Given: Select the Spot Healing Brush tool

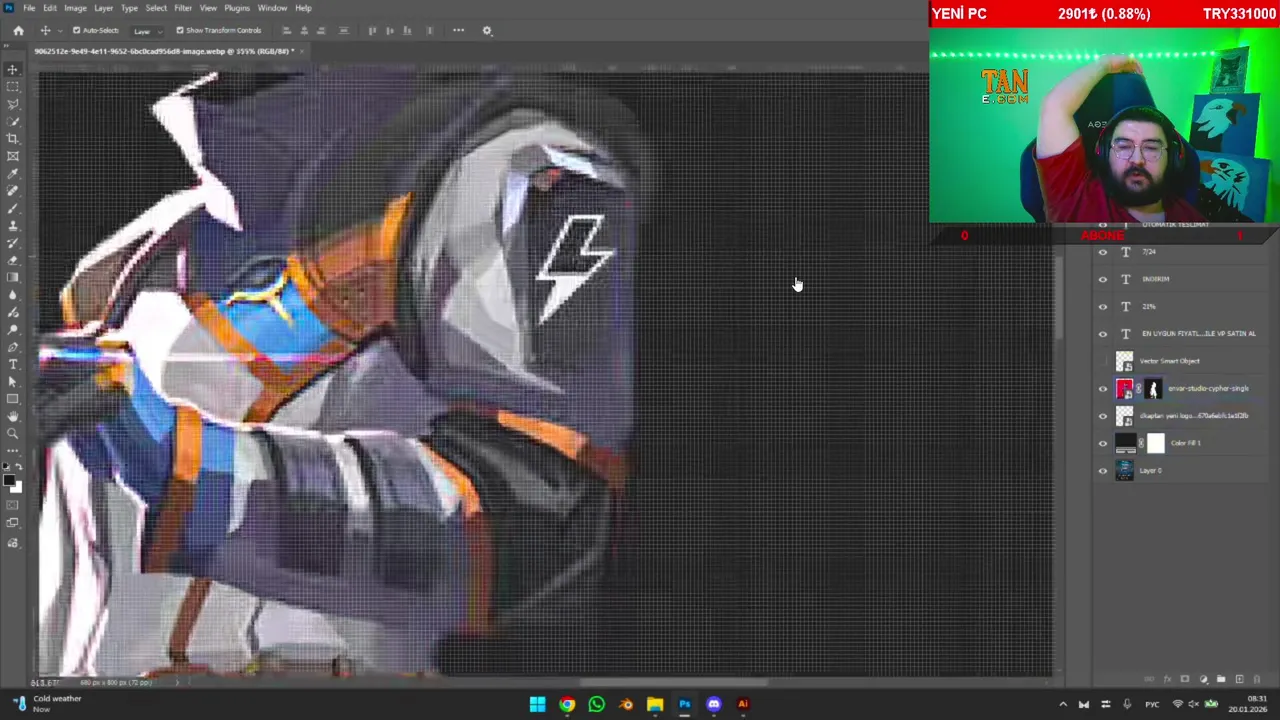Looking at the screenshot, I should 13,190.
